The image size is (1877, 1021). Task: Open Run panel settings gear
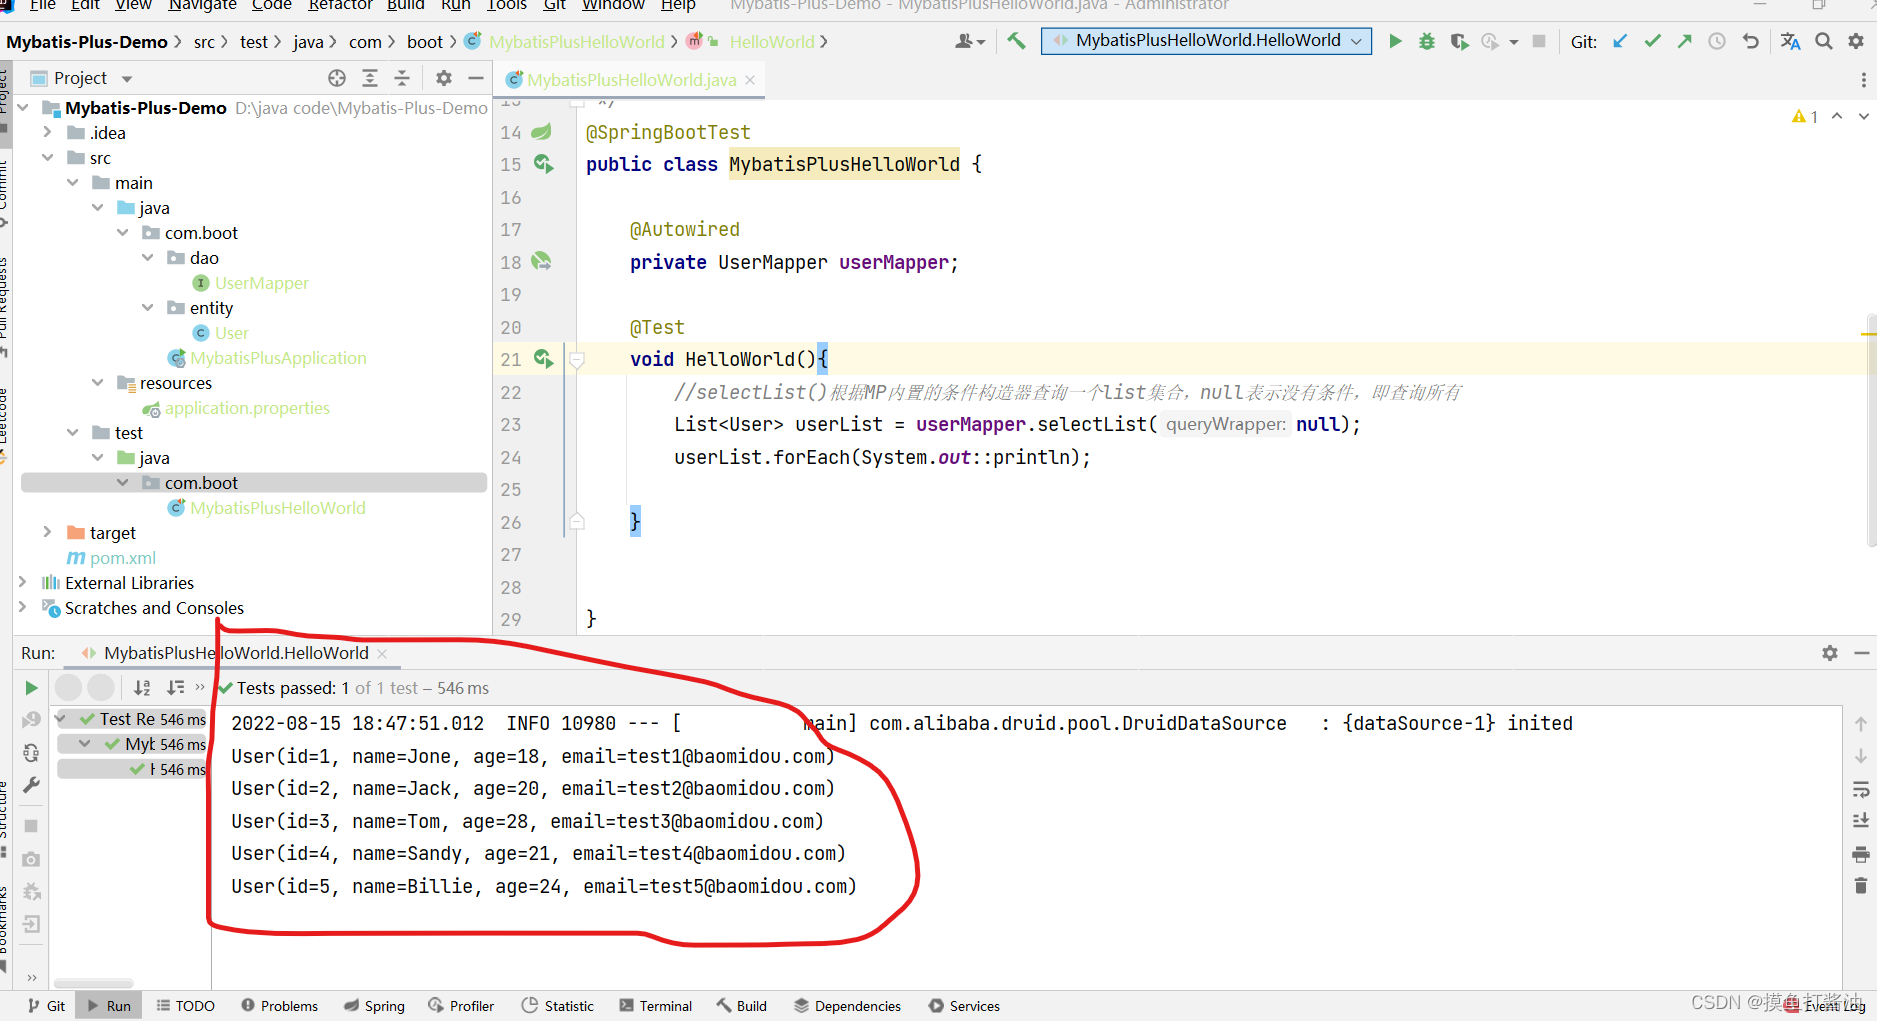pyautogui.click(x=1830, y=653)
